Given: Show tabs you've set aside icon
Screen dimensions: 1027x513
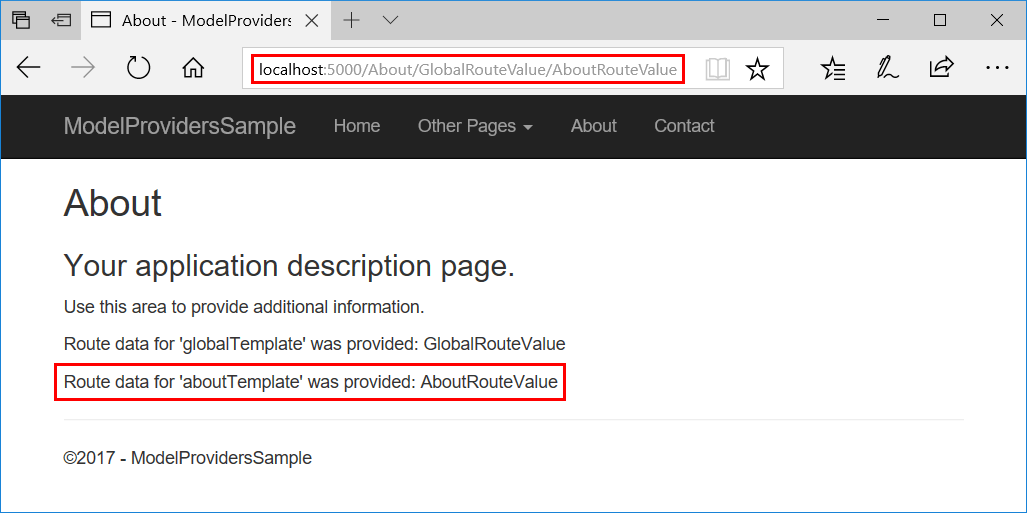Looking at the screenshot, I should click(21, 20).
